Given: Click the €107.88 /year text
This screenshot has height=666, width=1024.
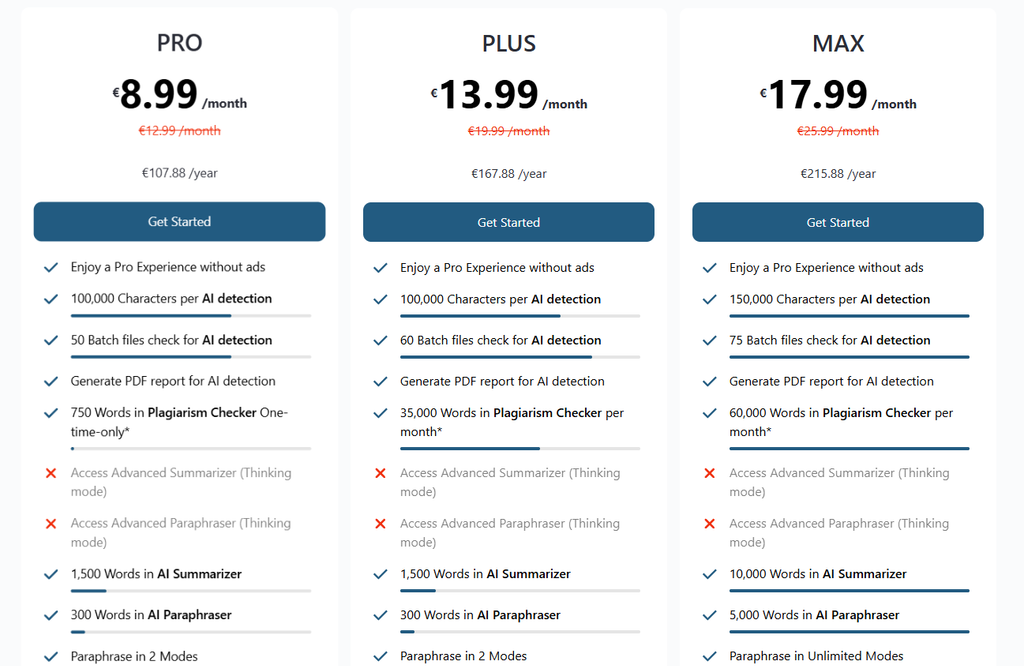Looking at the screenshot, I should [x=180, y=173].
